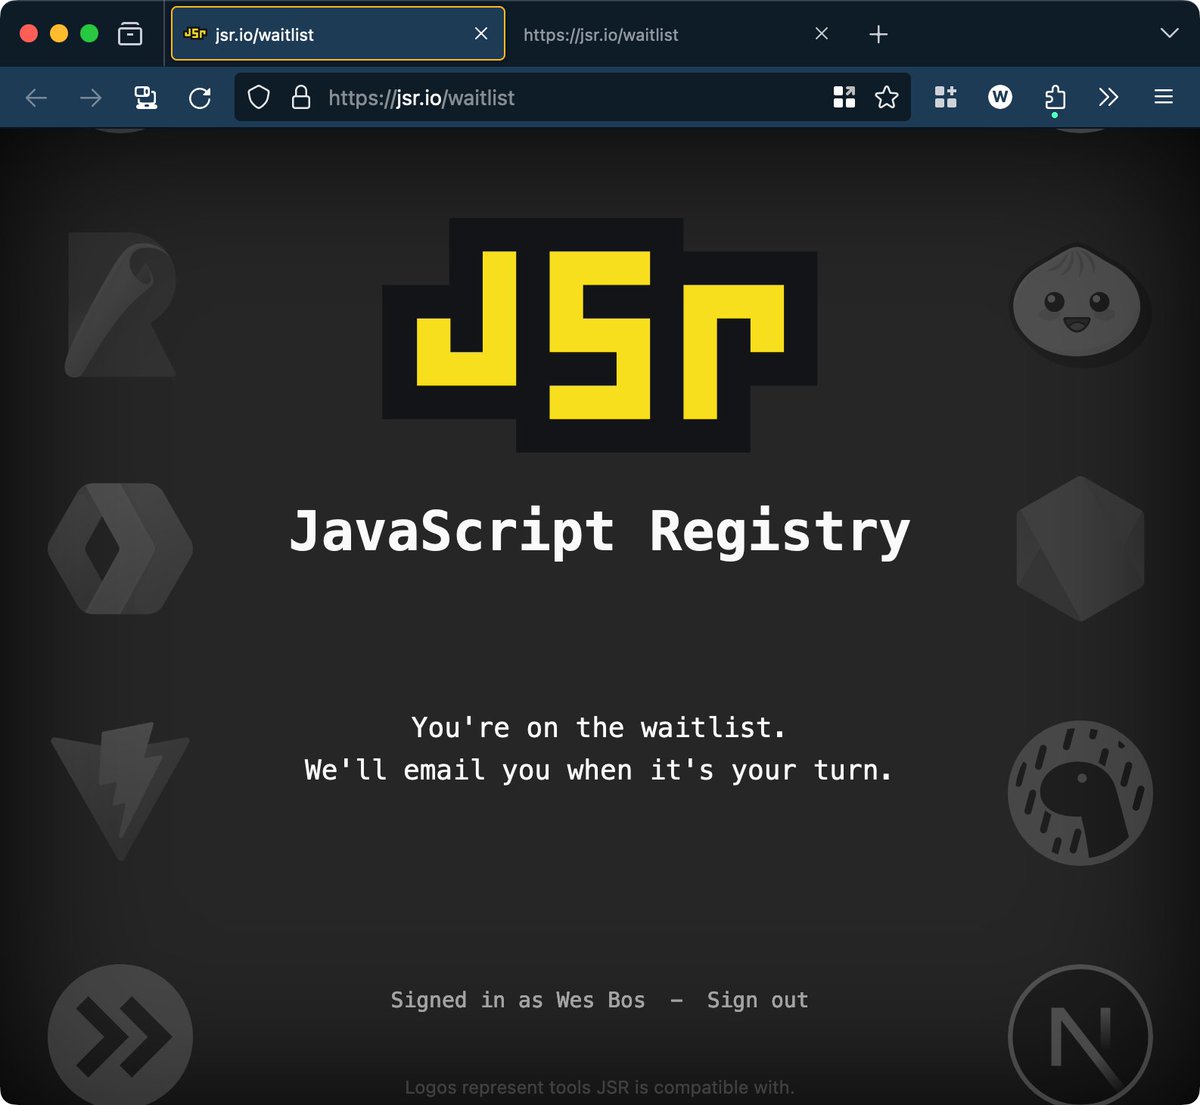1200x1105 pixels.
Task: Open the W extension icon
Action: pos(1000,97)
